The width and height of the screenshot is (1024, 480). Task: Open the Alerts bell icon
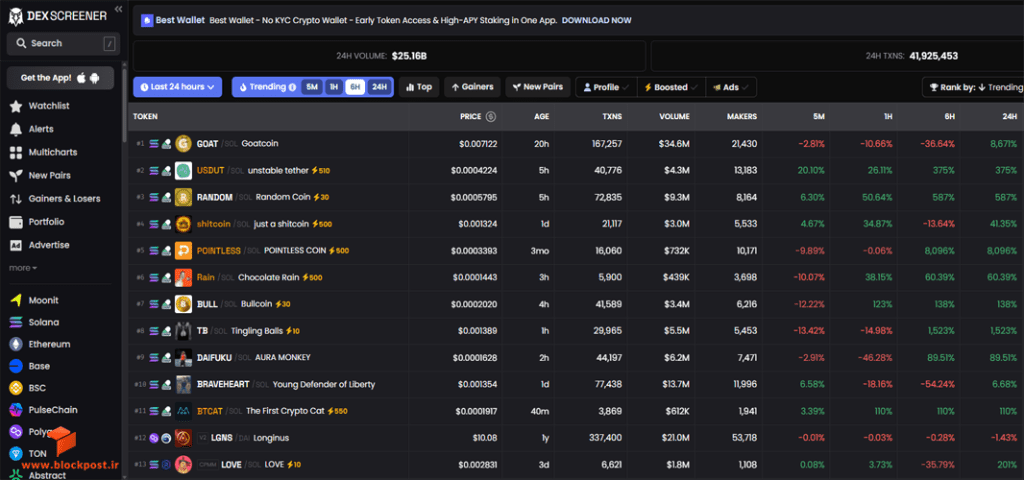(x=16, y=129)
